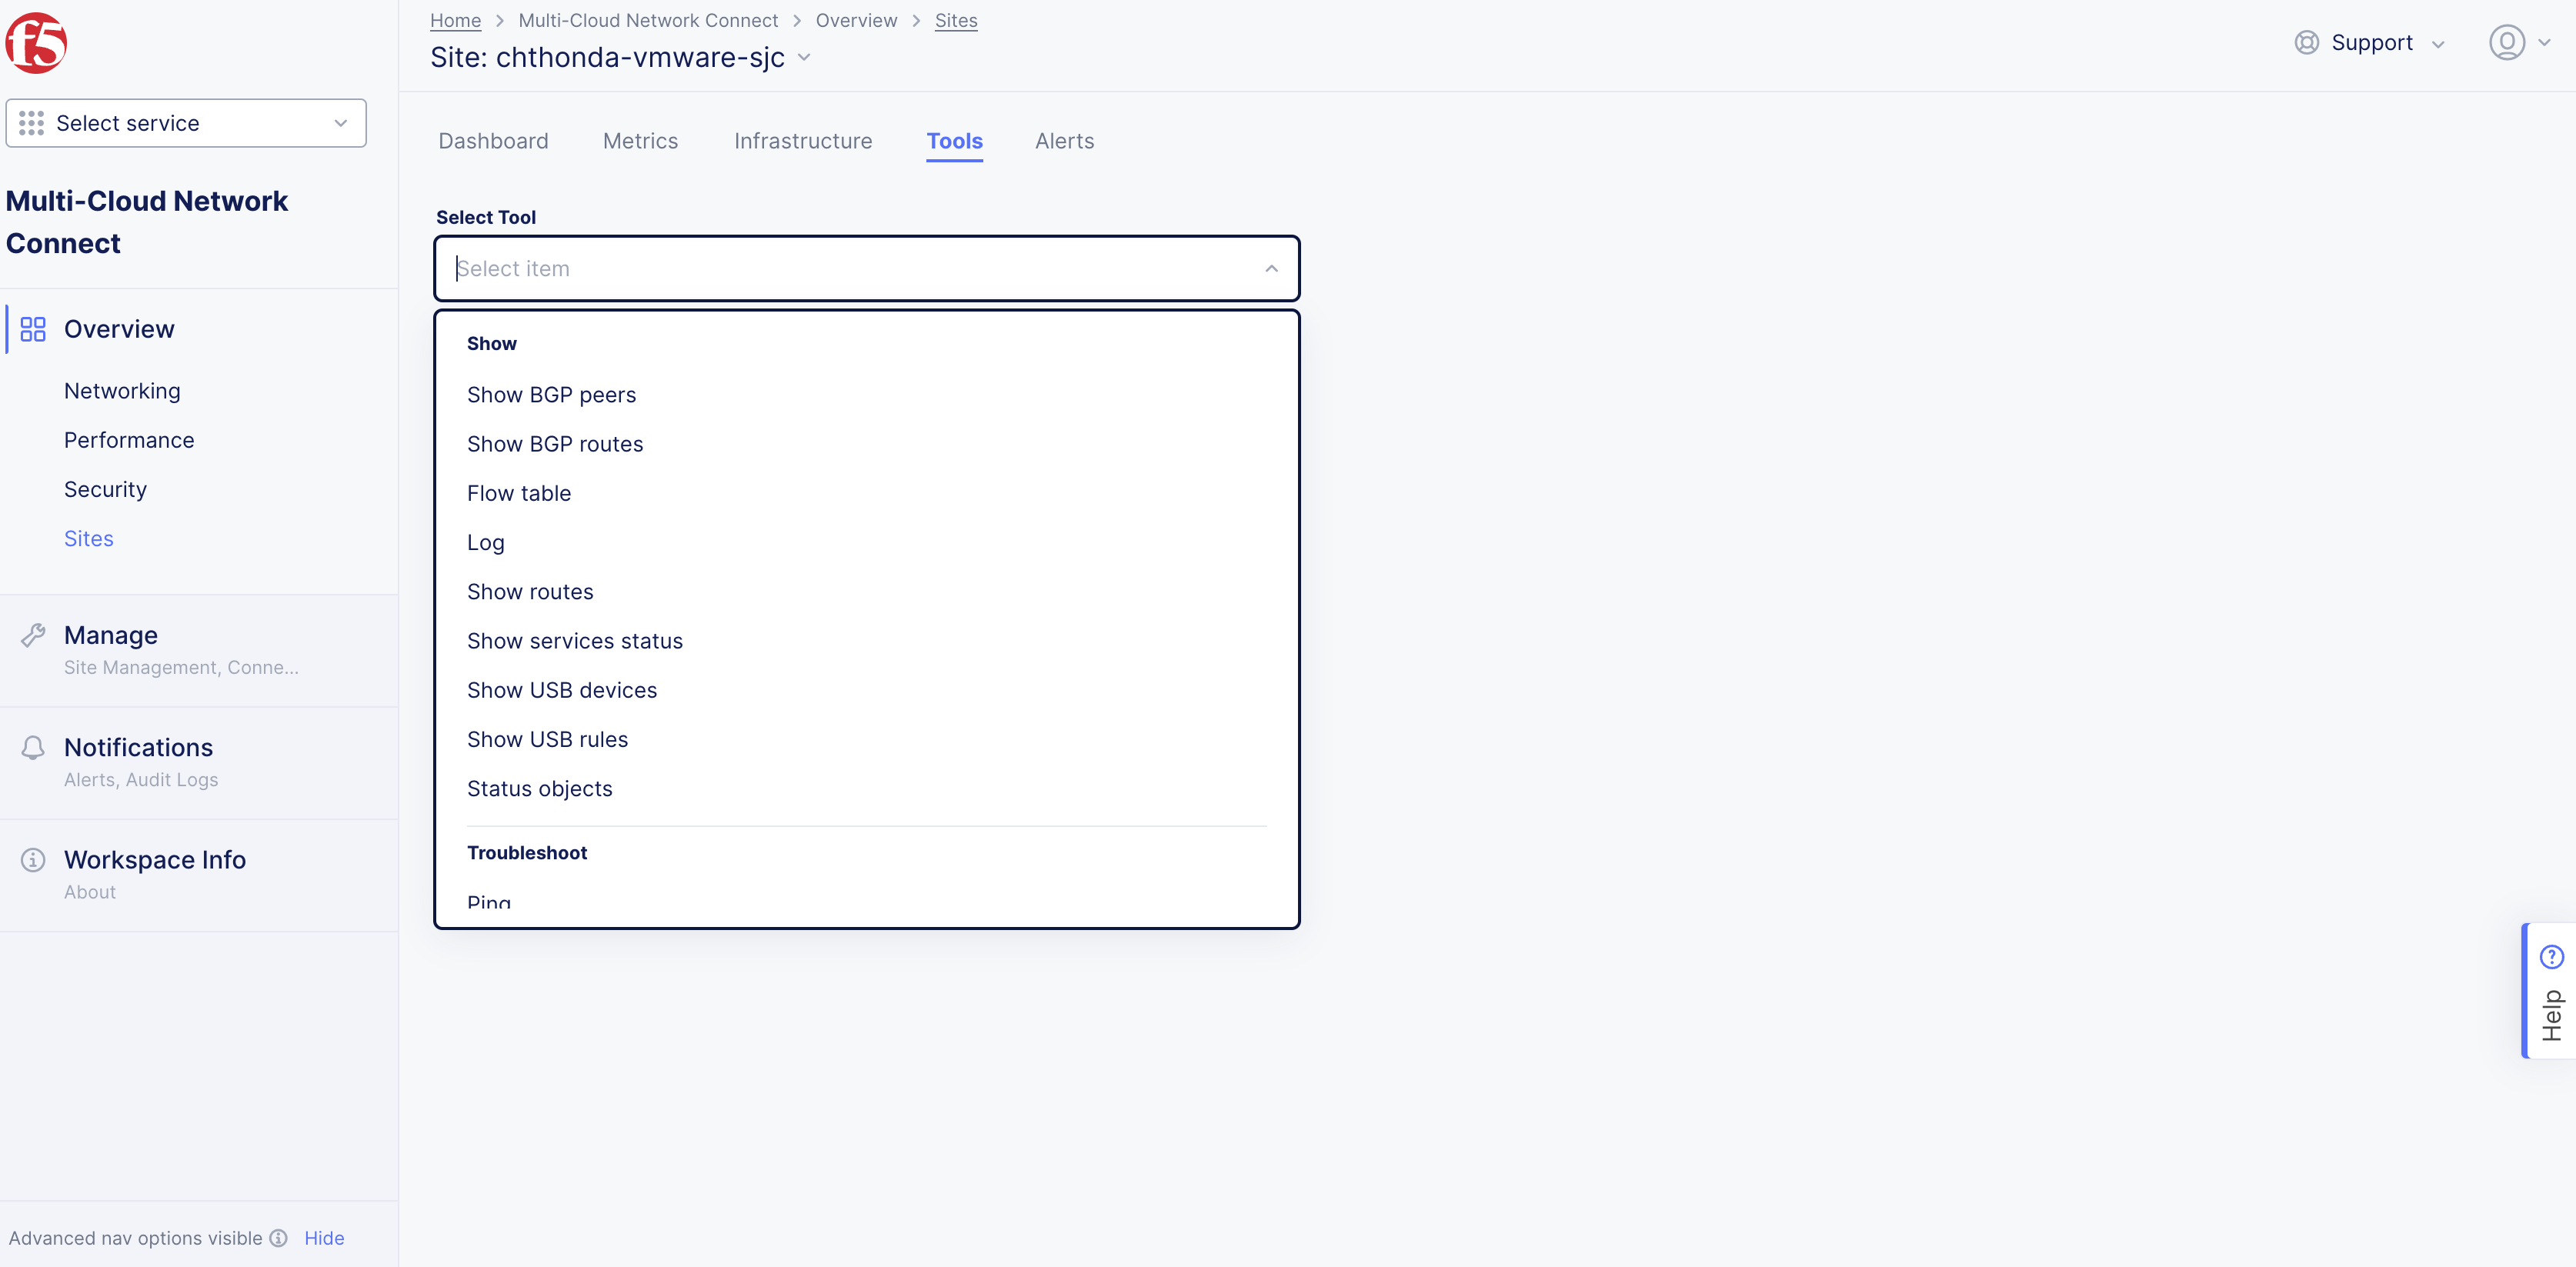
Task: Click the Support headset icon
Action: coord(2306,42)
